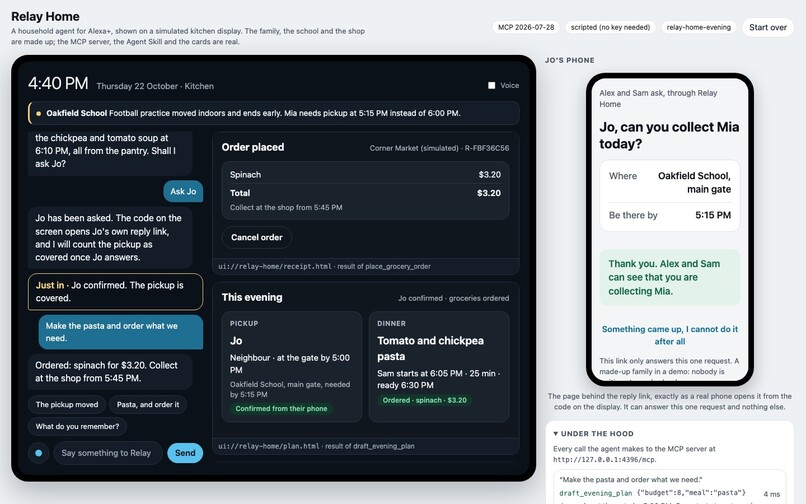
Task: Click the 'Ordered · spinach · $3.20' badge
Action: click(x=425, y=400)
